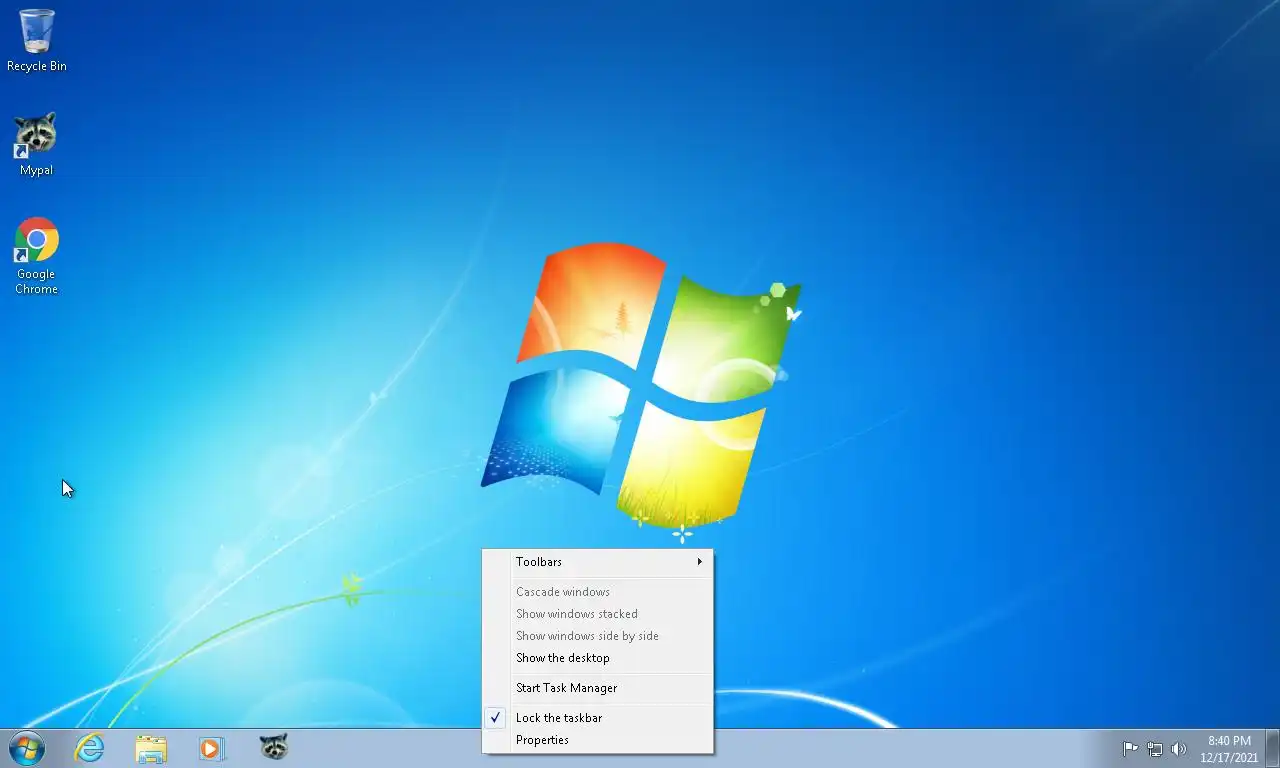This screenshot has height=768, width=1280.
Task: Open the volume speaker tray icon
Action: tap(1179, 748)
